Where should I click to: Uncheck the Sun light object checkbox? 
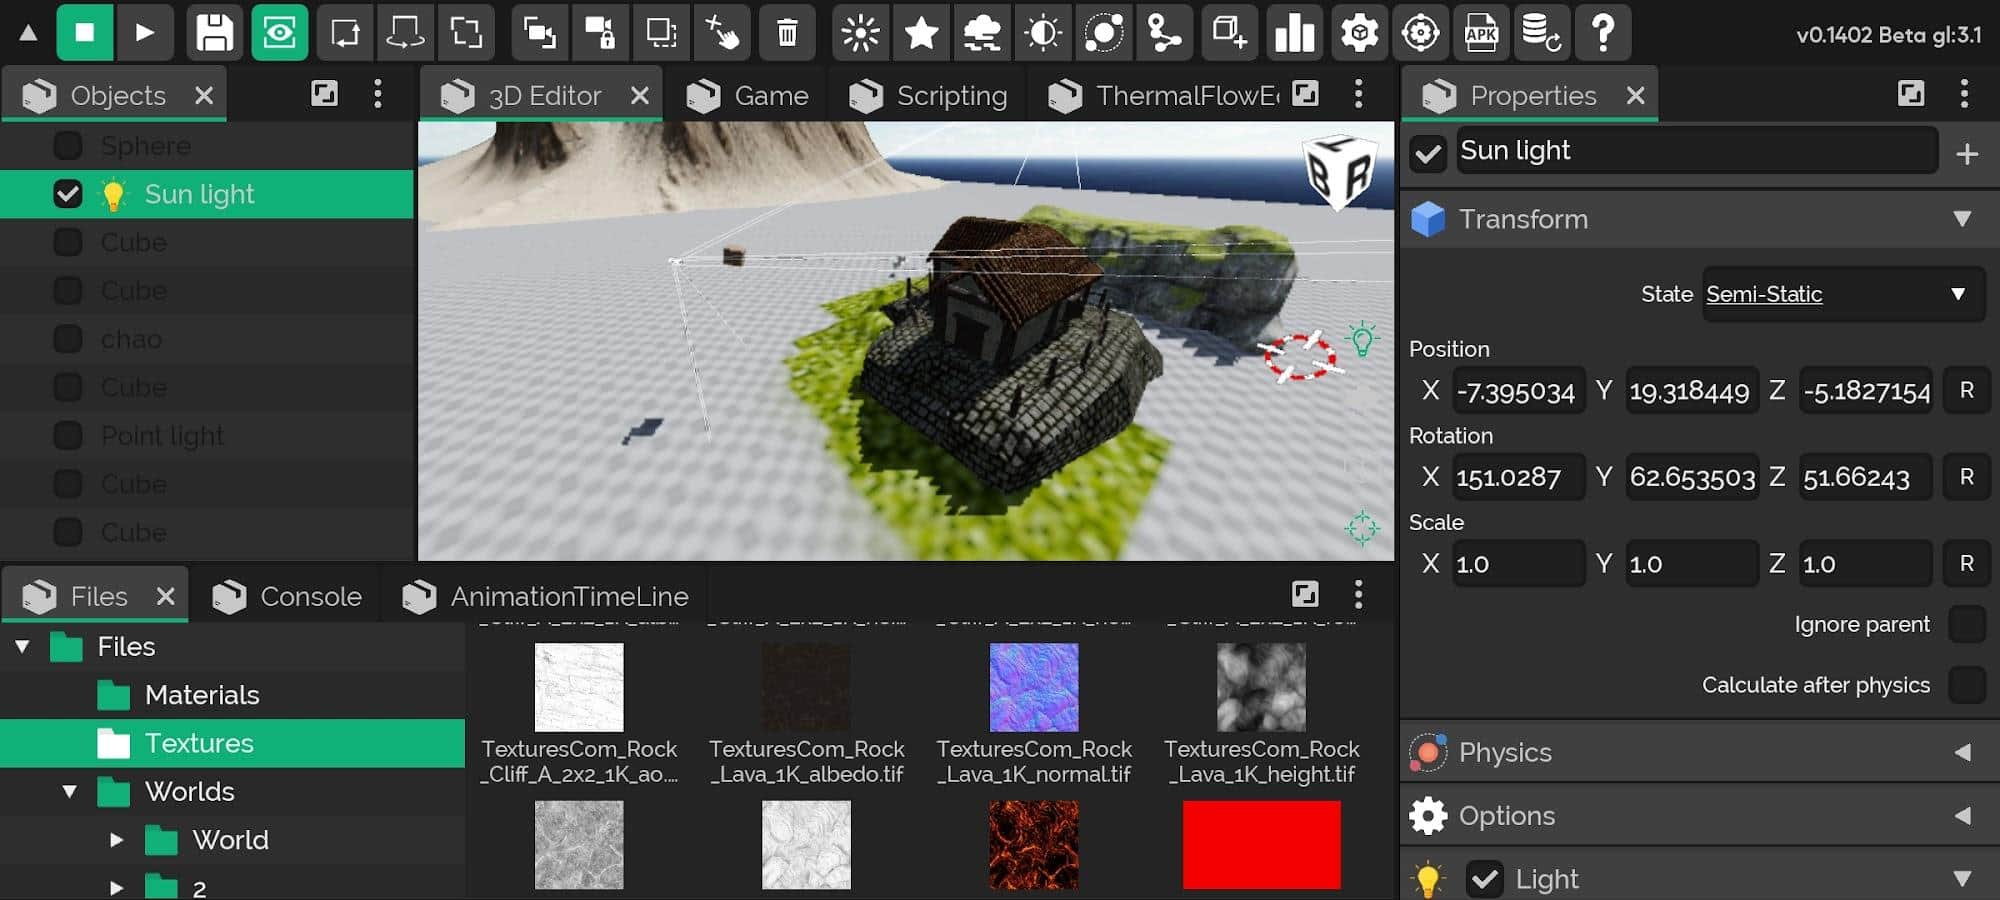pos(68,194)
